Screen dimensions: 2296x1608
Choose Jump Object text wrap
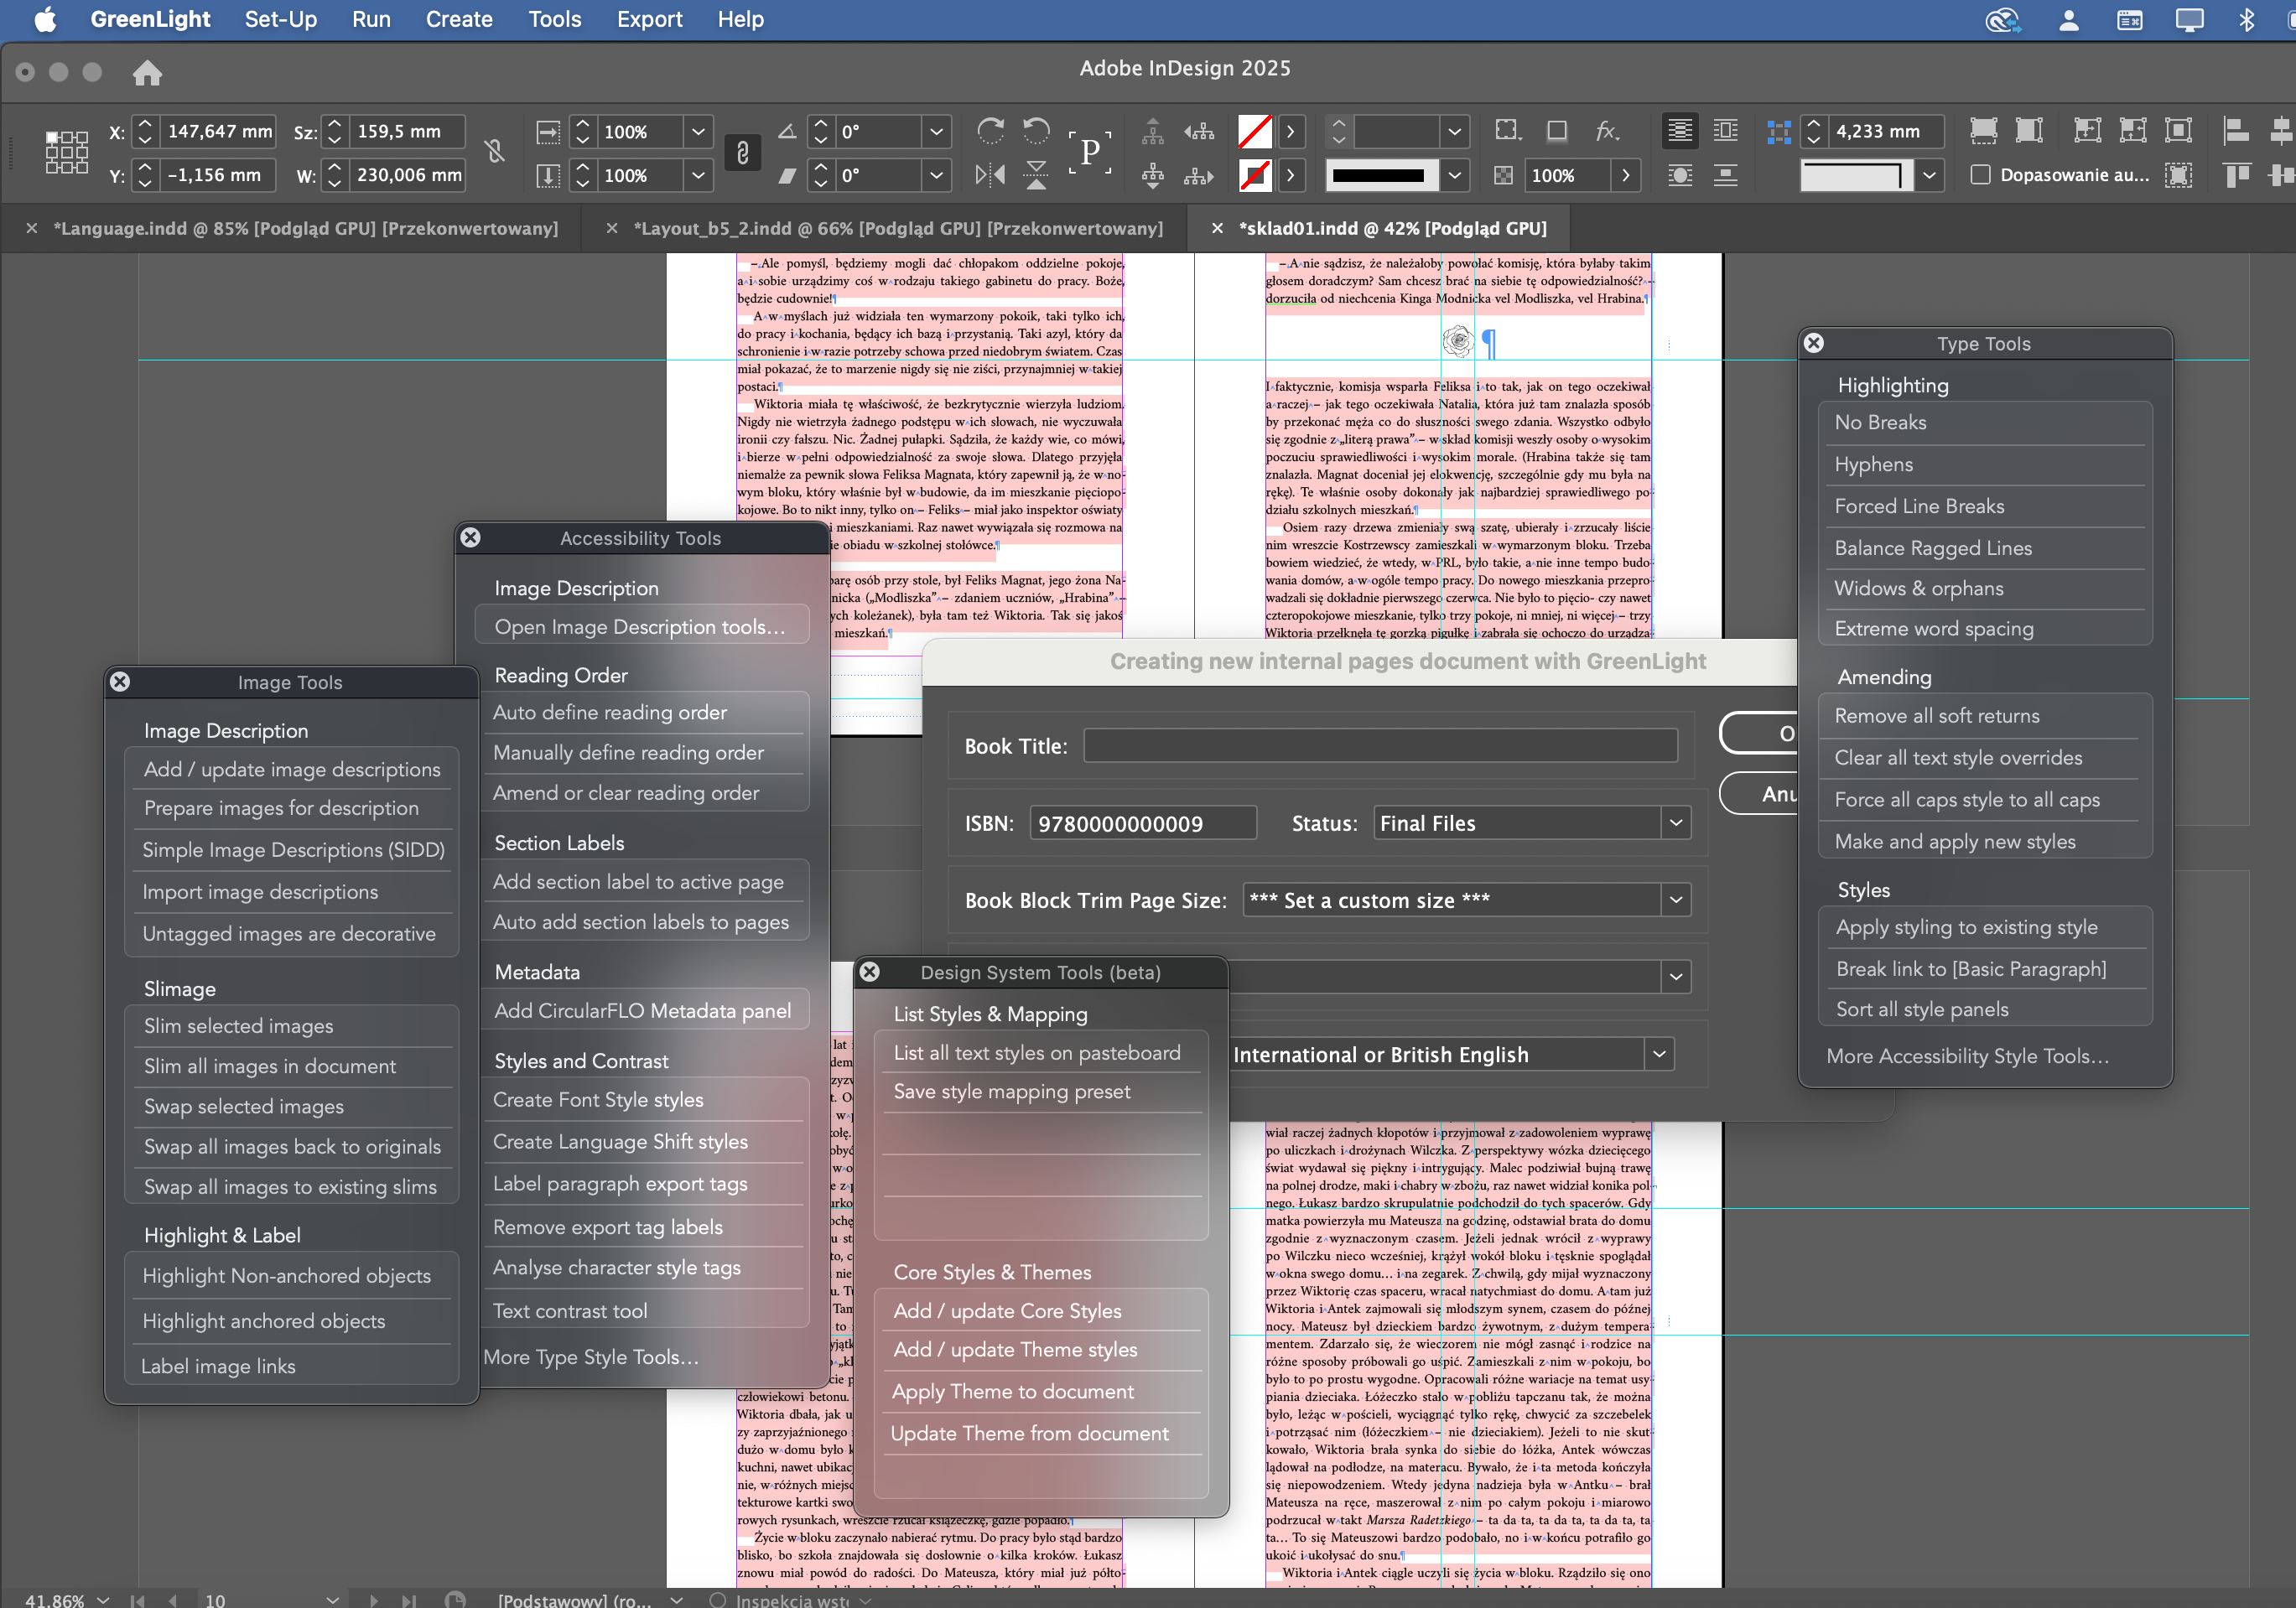coord(1726,175)
